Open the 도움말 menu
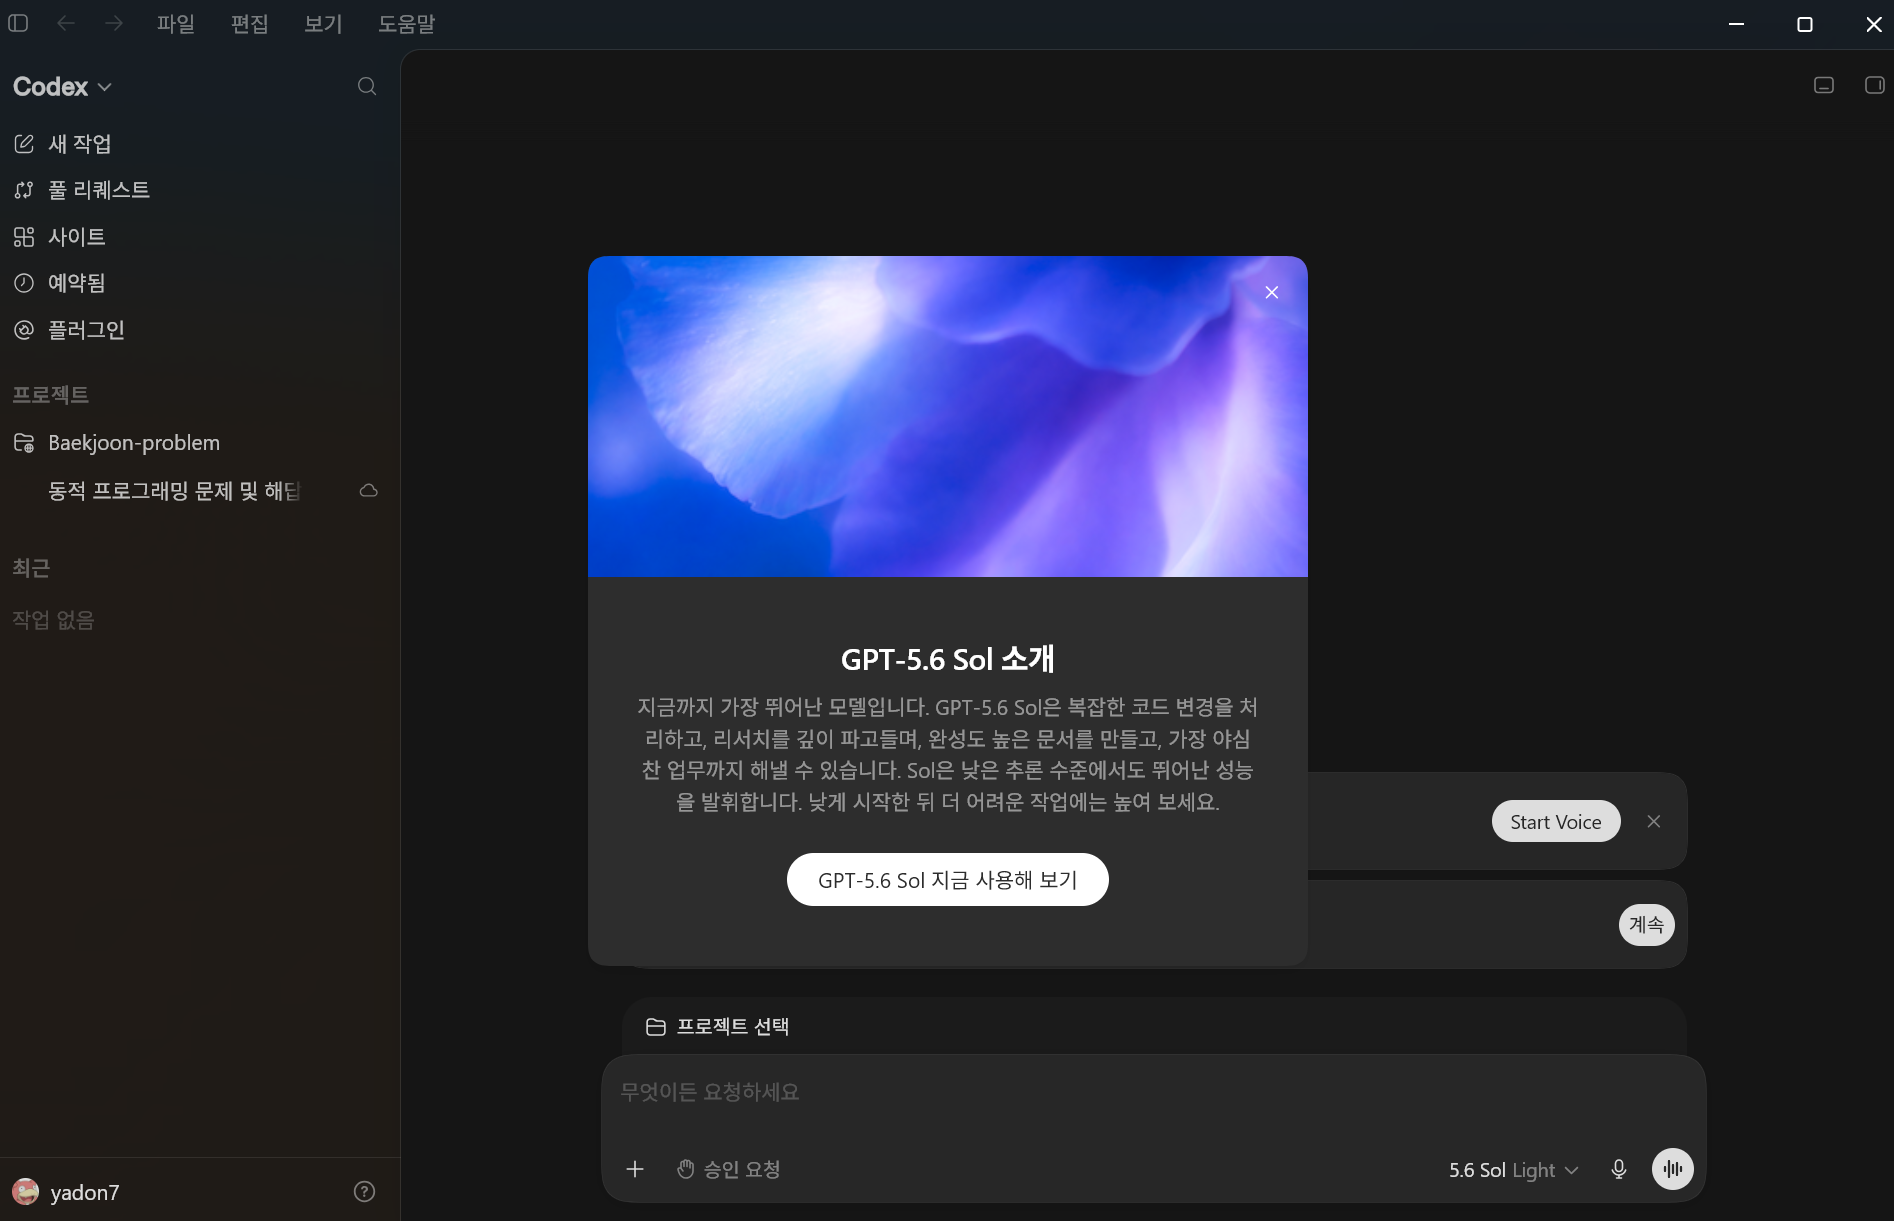 coord(407,24)
